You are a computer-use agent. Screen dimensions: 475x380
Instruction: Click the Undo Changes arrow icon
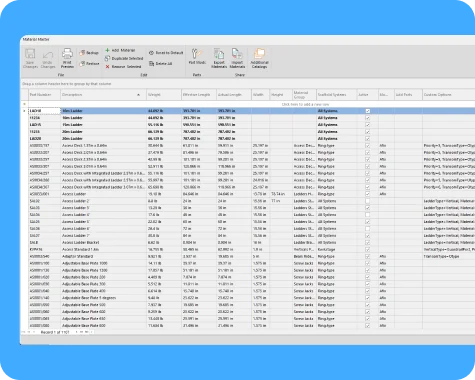pyautogui.click(x=48, y=54)
